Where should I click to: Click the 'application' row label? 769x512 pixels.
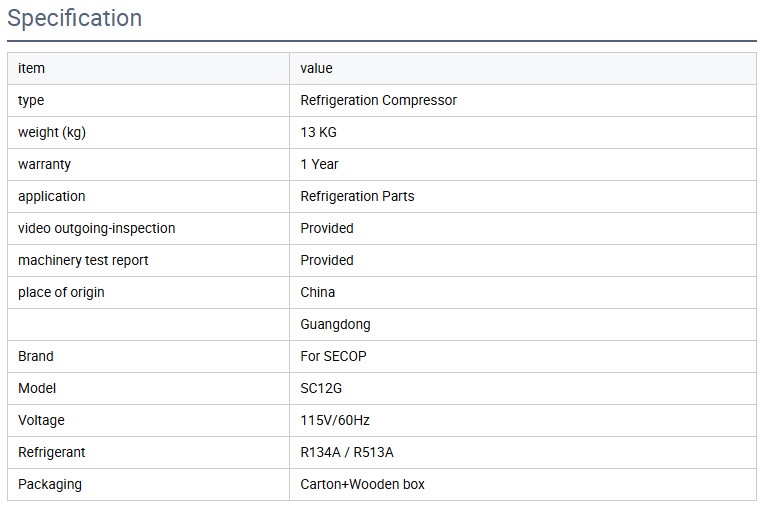pyautogui.click(x=52, y=196)
